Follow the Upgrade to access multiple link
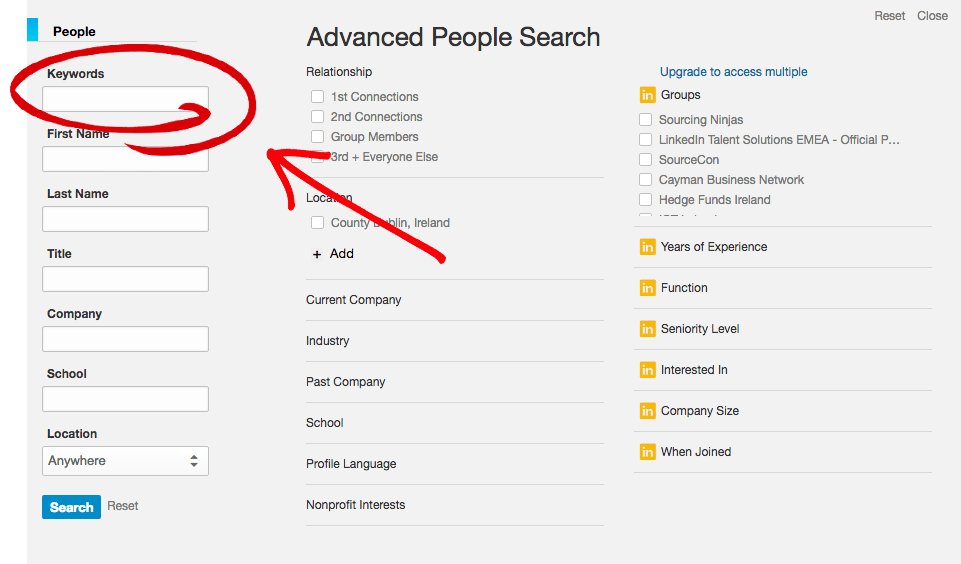 733,72
